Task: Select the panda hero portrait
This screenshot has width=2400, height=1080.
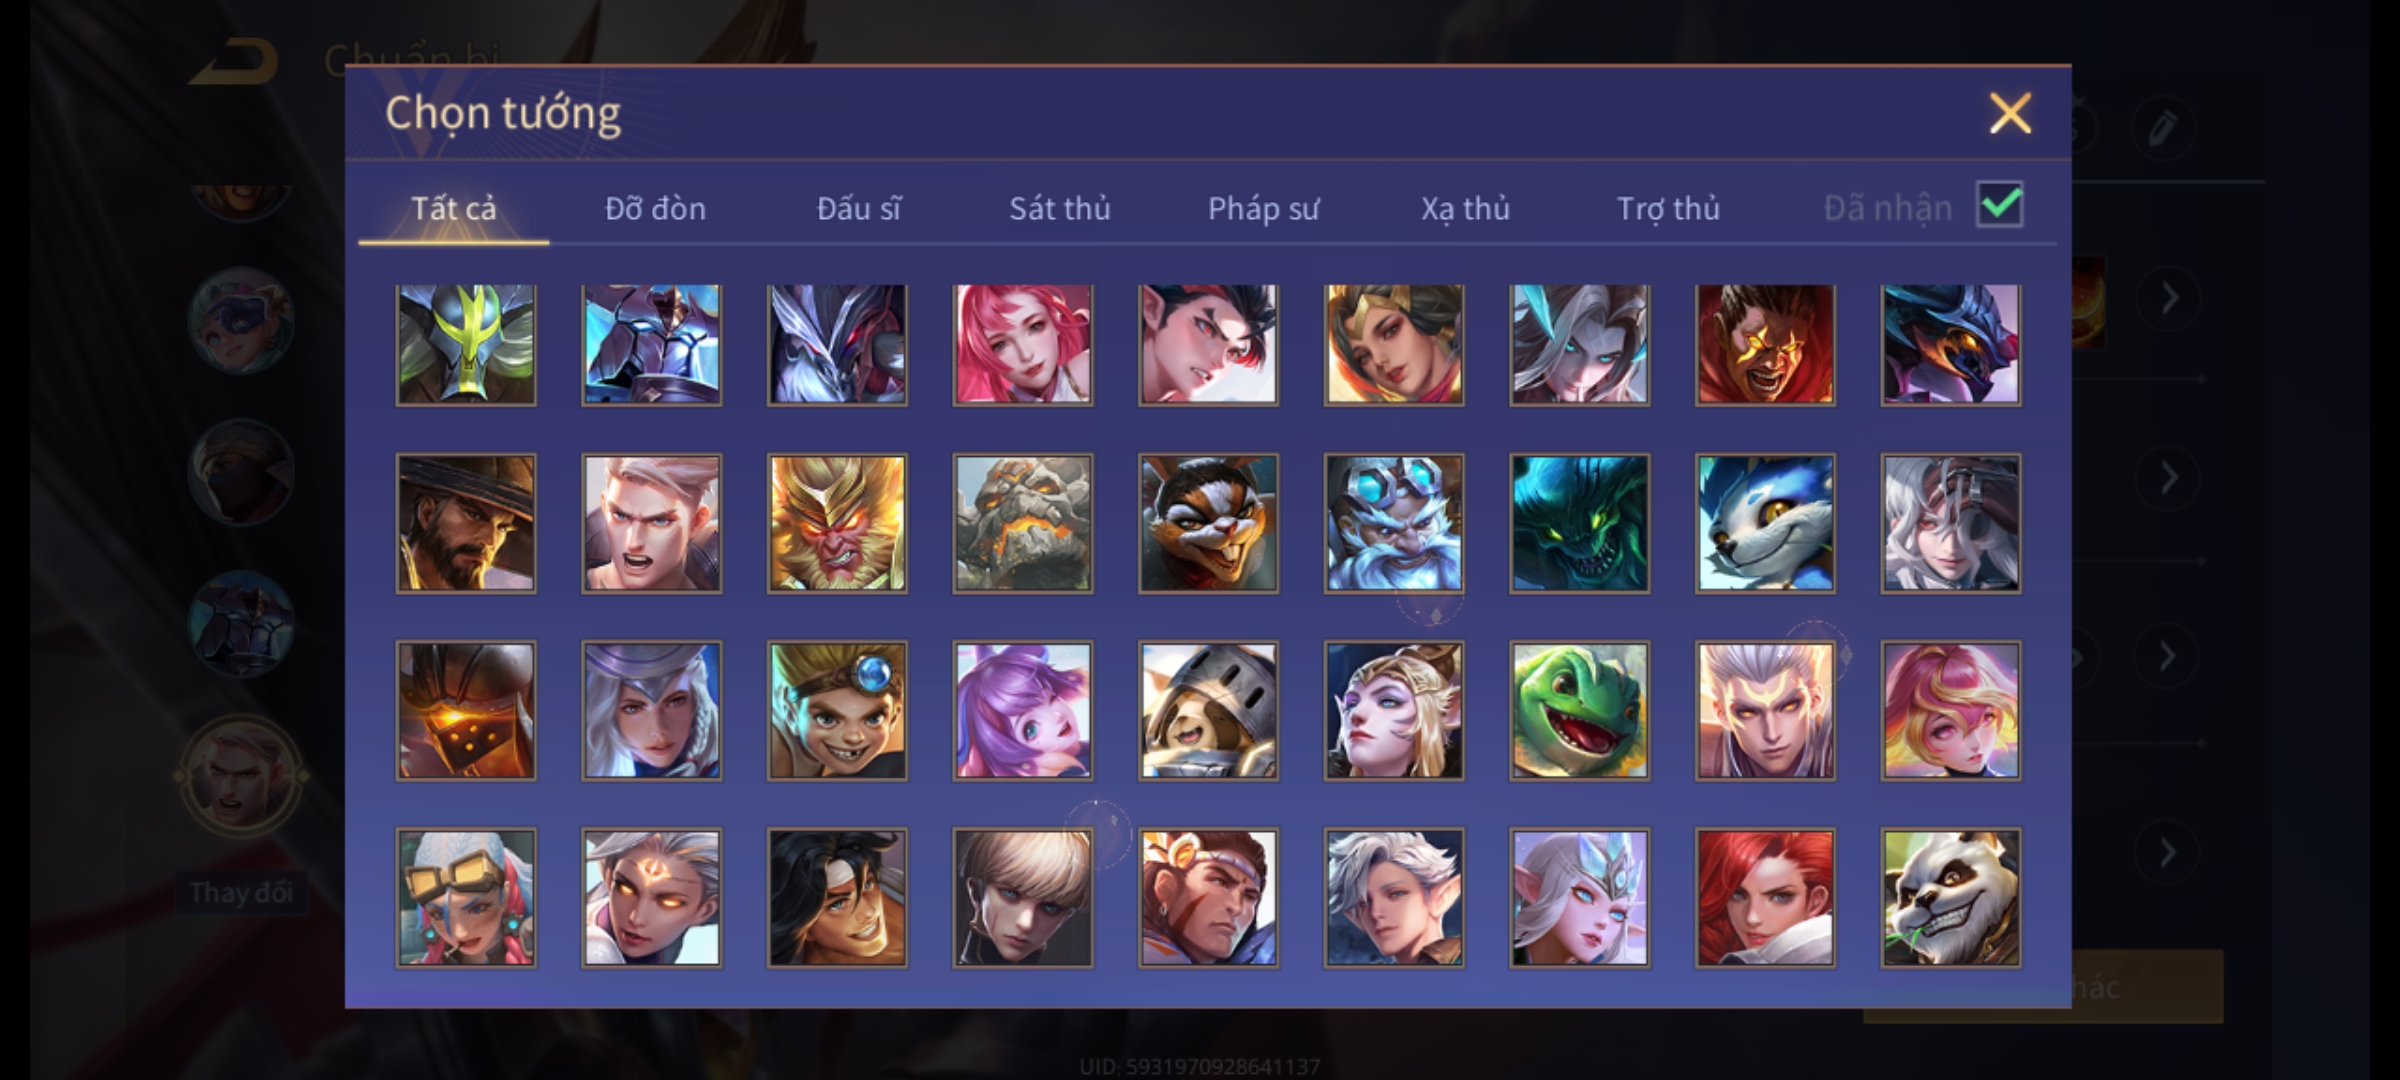Action: (x=1950, y=898)
